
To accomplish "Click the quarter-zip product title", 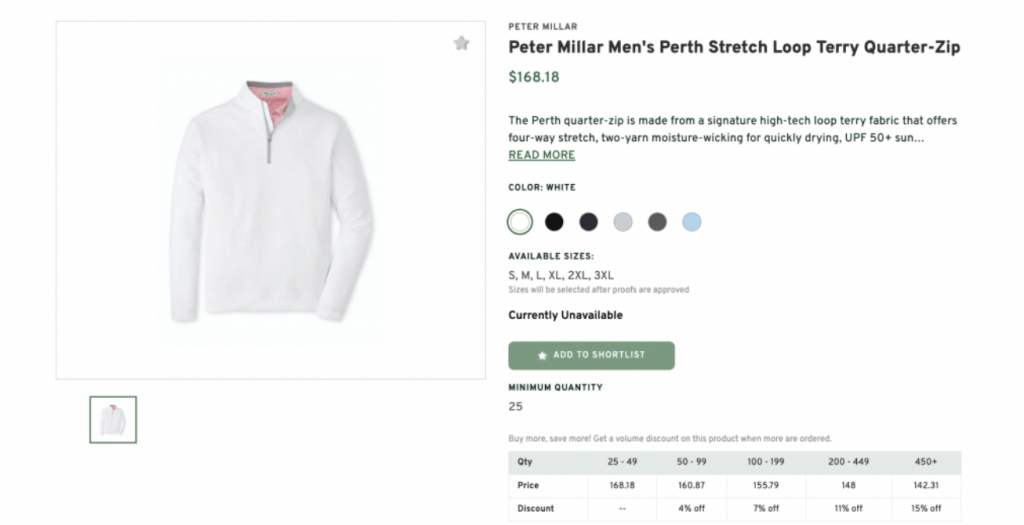I will coord(734,47).
